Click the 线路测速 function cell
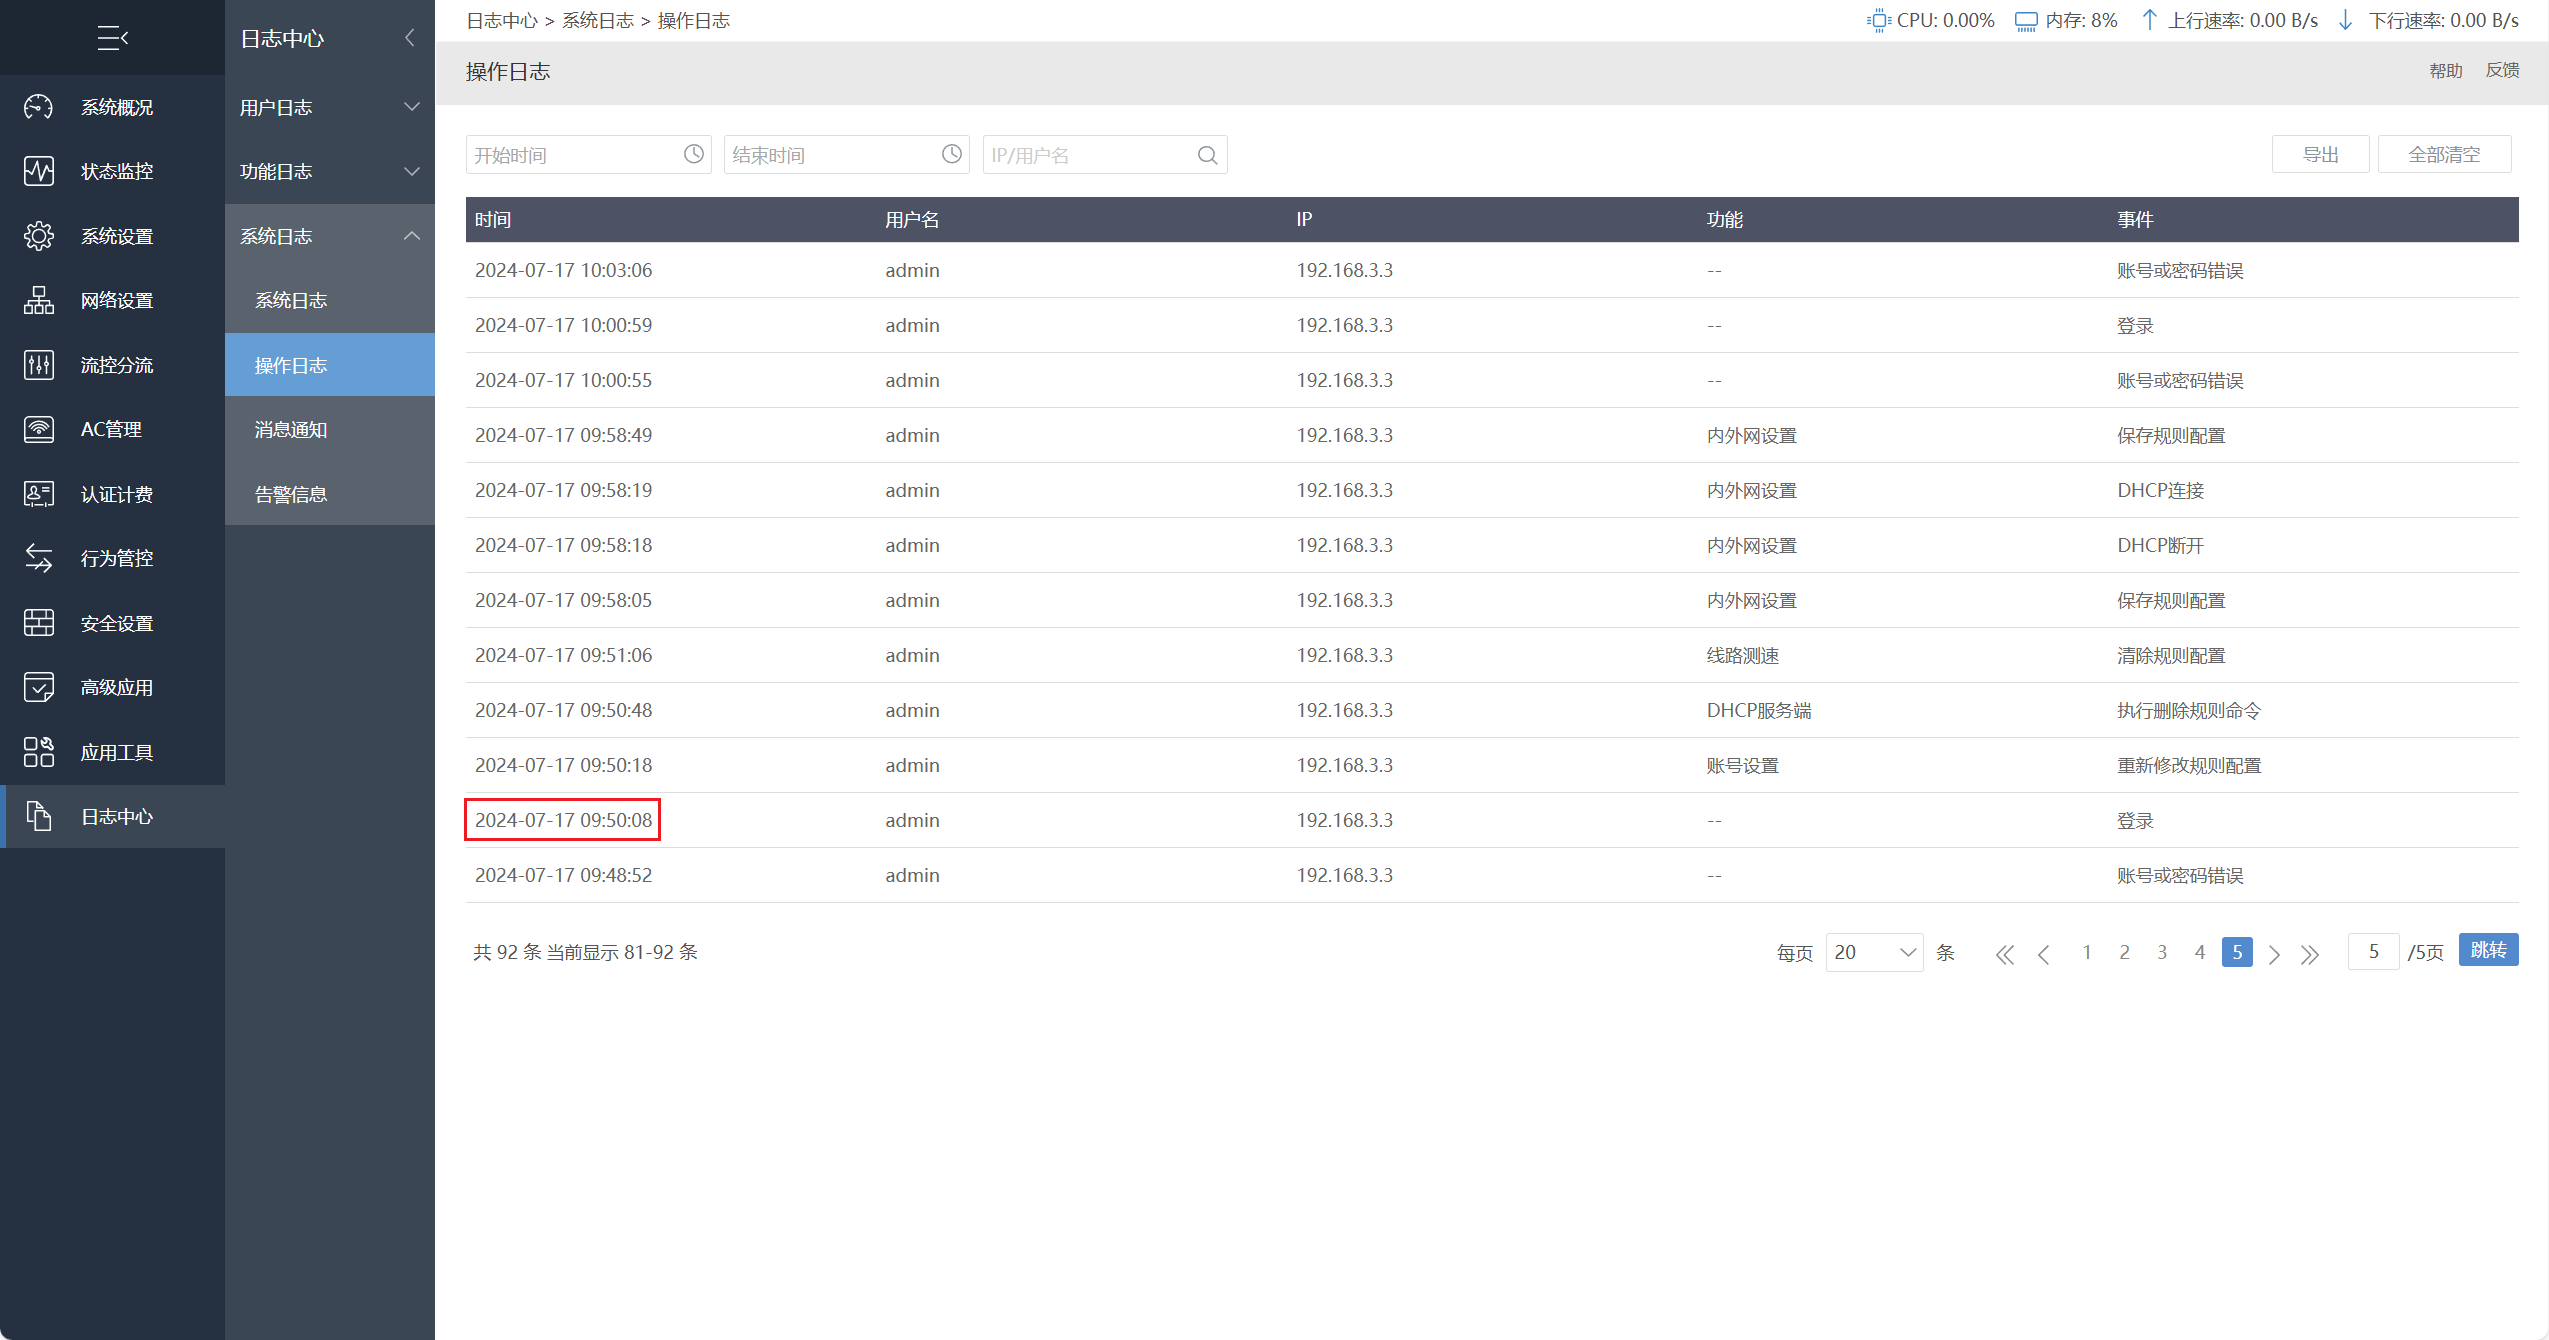Viewport: 2549px width, 1340px height. pos(1742,655)
